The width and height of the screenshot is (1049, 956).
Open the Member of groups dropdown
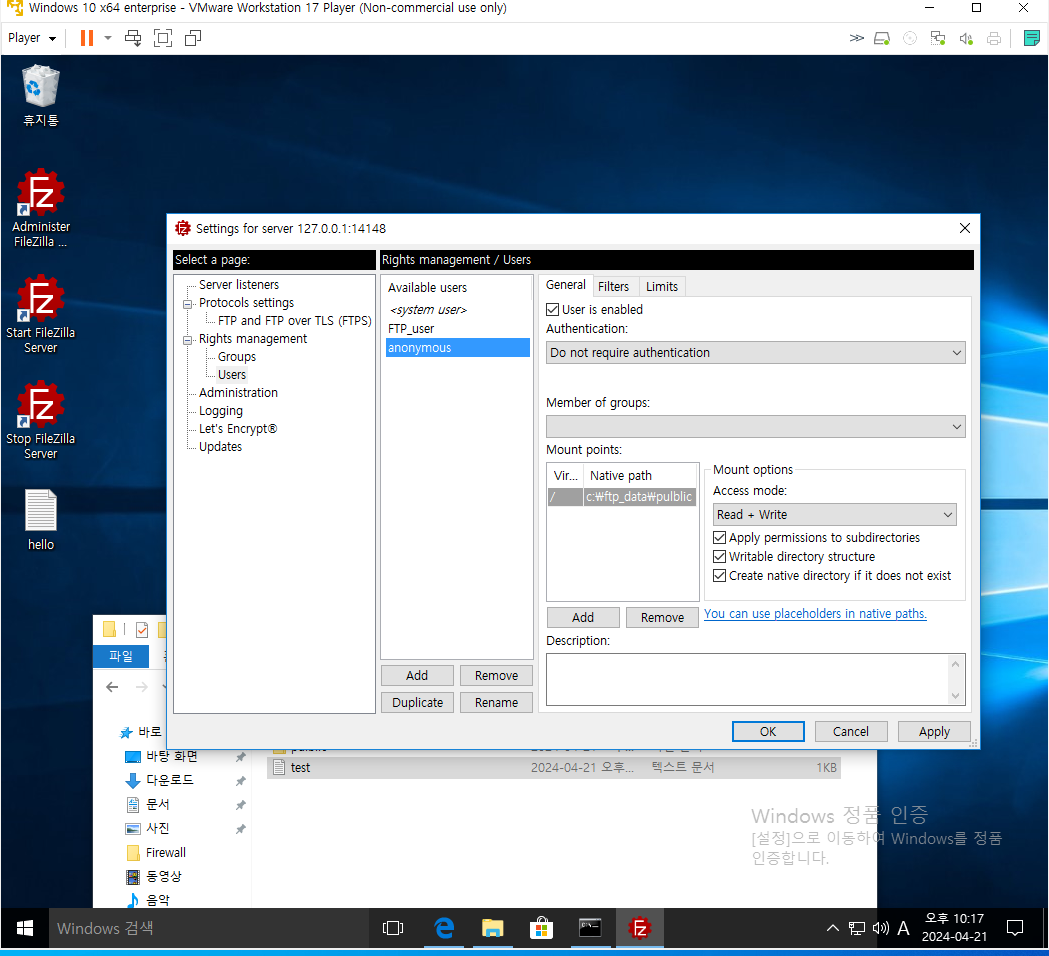click(755, 427)
